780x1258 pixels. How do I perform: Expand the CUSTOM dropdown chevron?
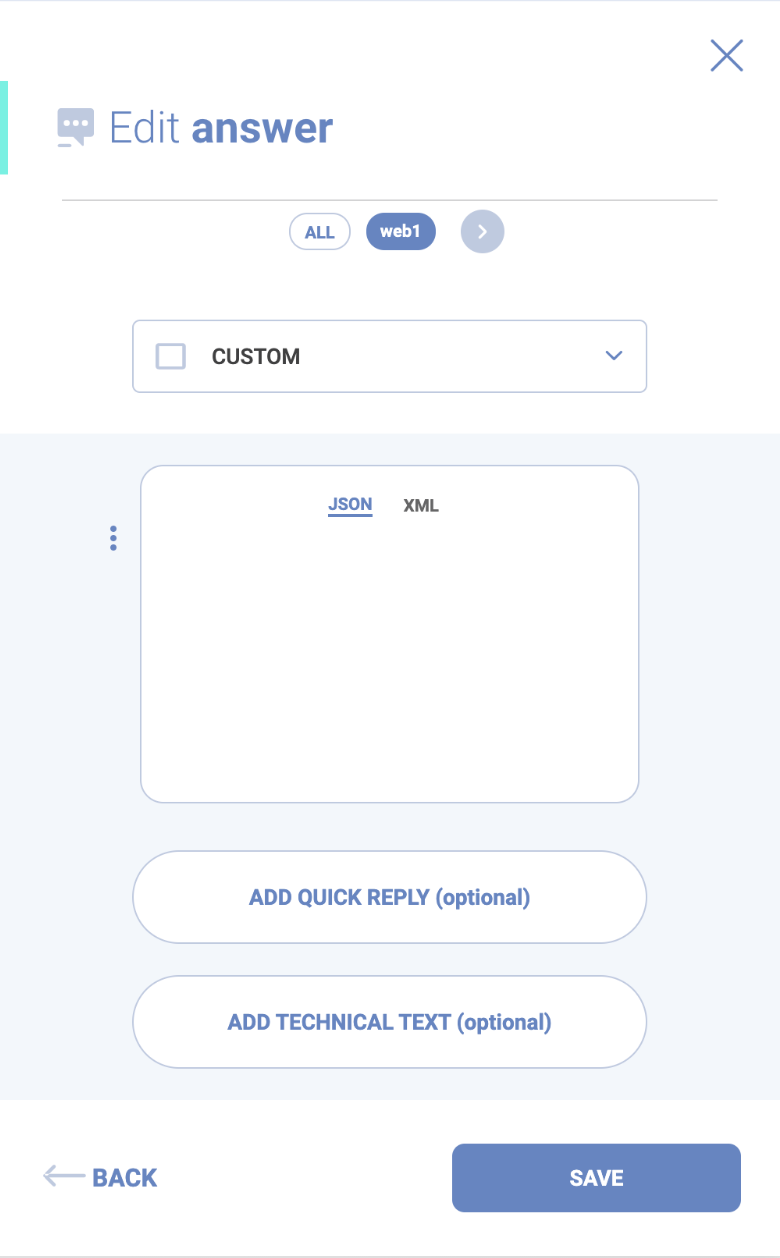tap(614, 356)
